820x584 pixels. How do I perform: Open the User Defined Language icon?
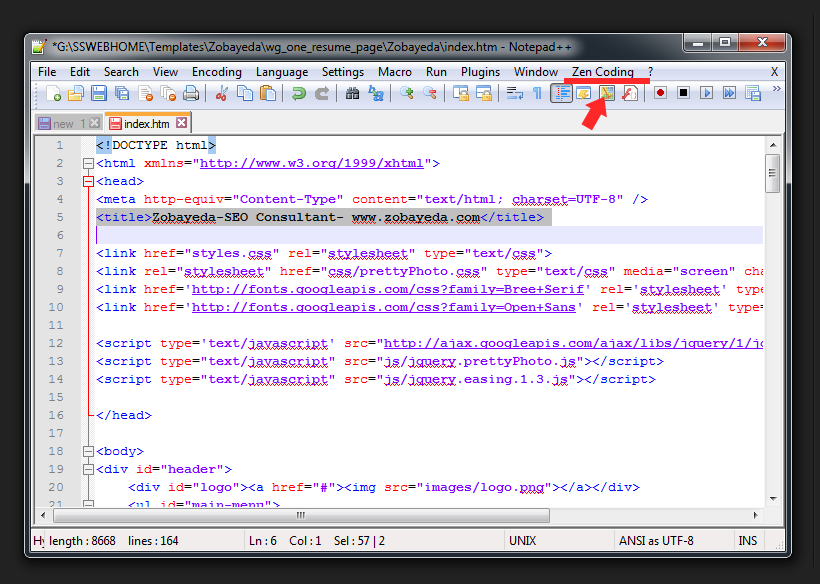coord(584,94)
